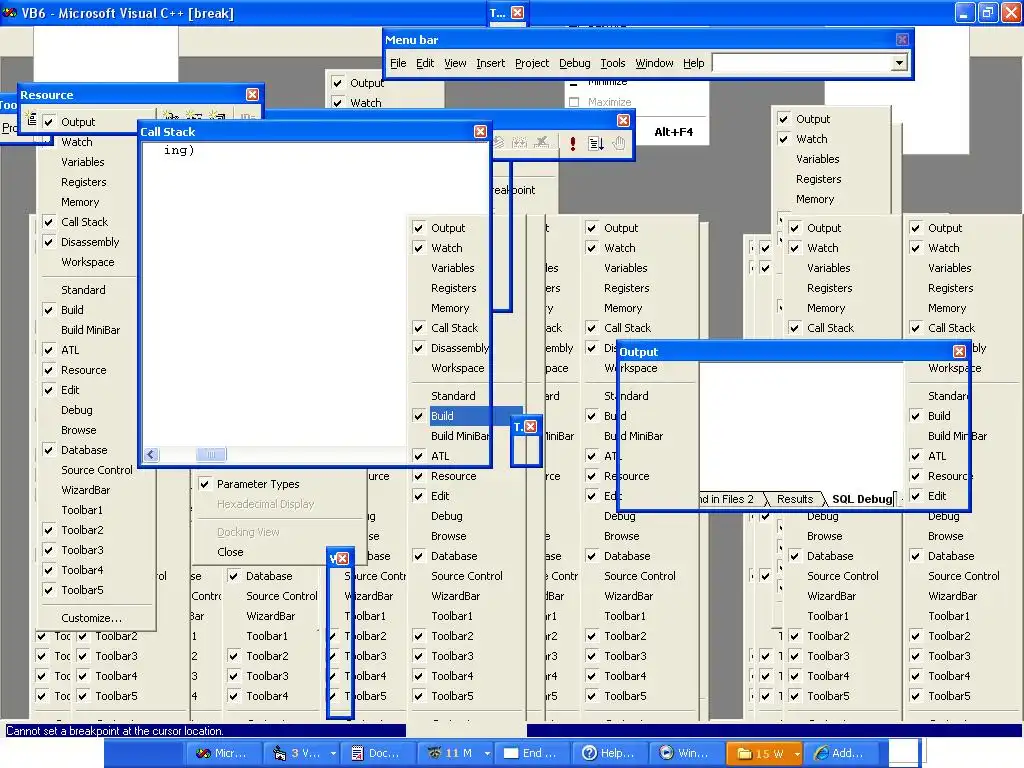Image resolution: width=1024 pixels, height=768 pixels.
Task: Open the Help menu in Menu bar
Action: pyautogui.click(x=694, y=63)
